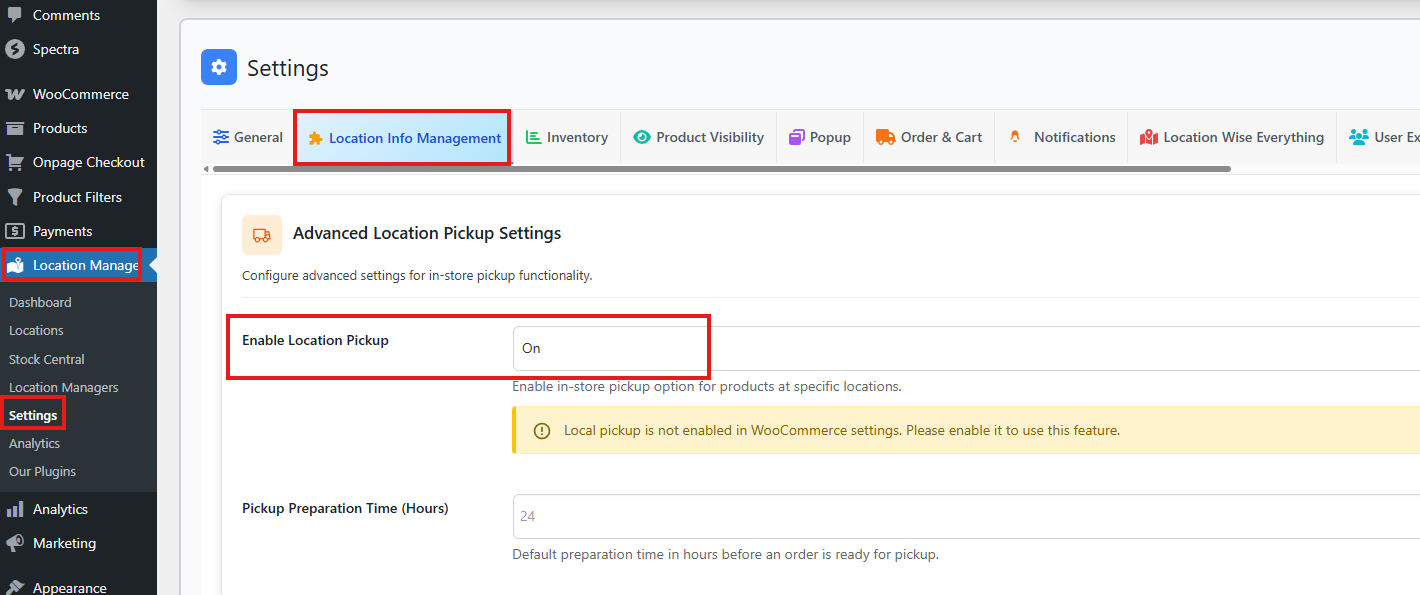Screen dimensions: 1420x595
Task: Click the Onpage Checkout cart icon
Action: (x=15, y=162)
